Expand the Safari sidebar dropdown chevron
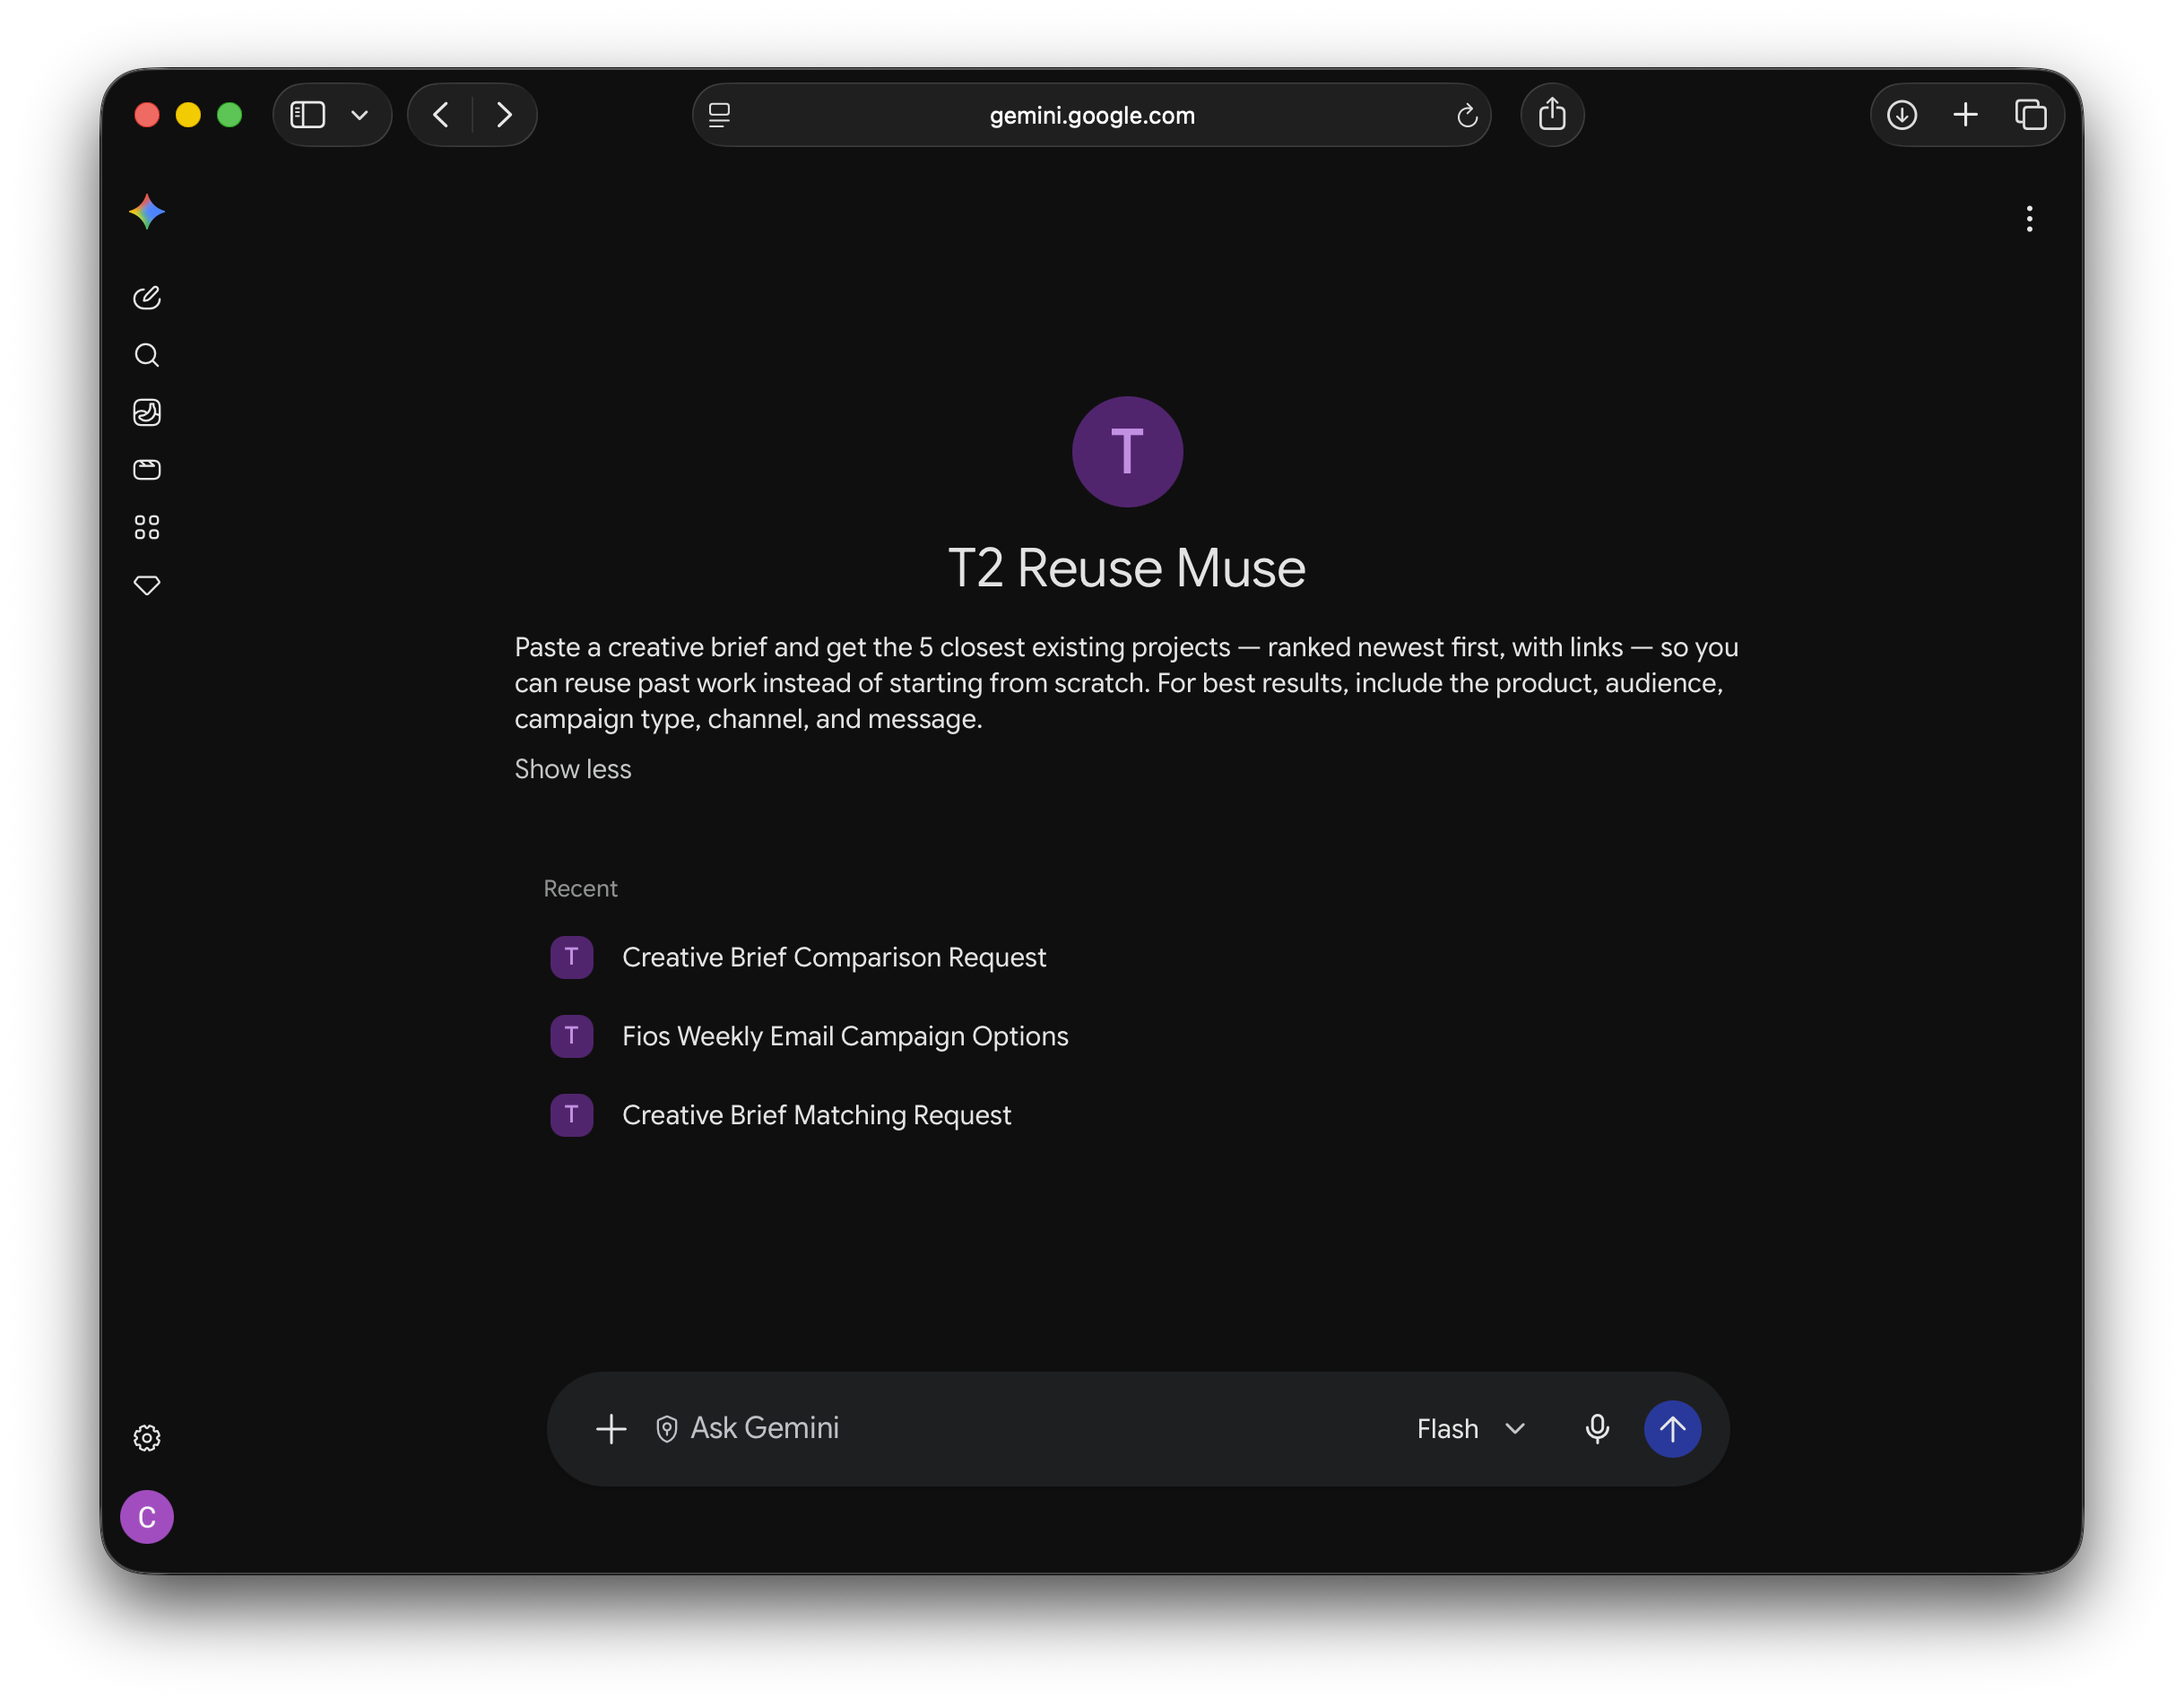The height and width of the screenshot is (1707, 2184). [360, 115]
